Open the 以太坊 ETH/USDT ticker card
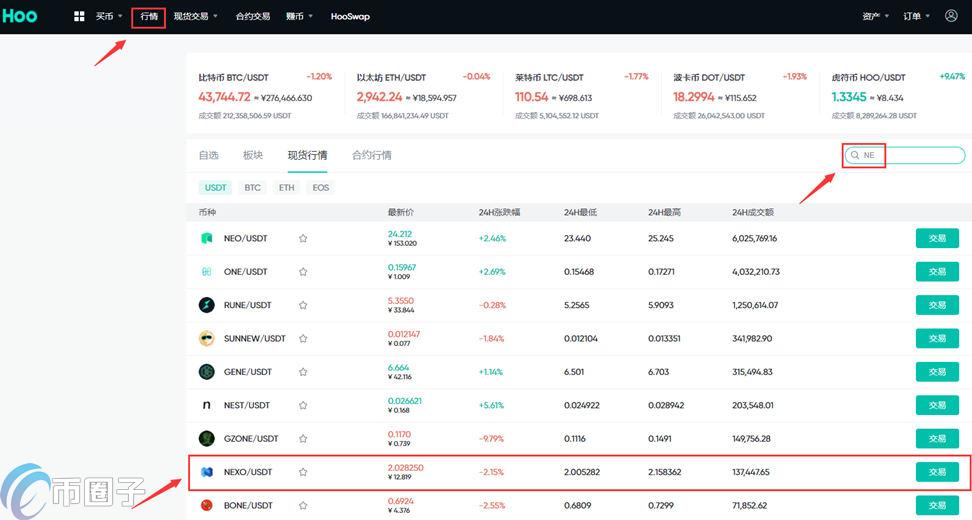972x520 pixels. coord(423,96)
